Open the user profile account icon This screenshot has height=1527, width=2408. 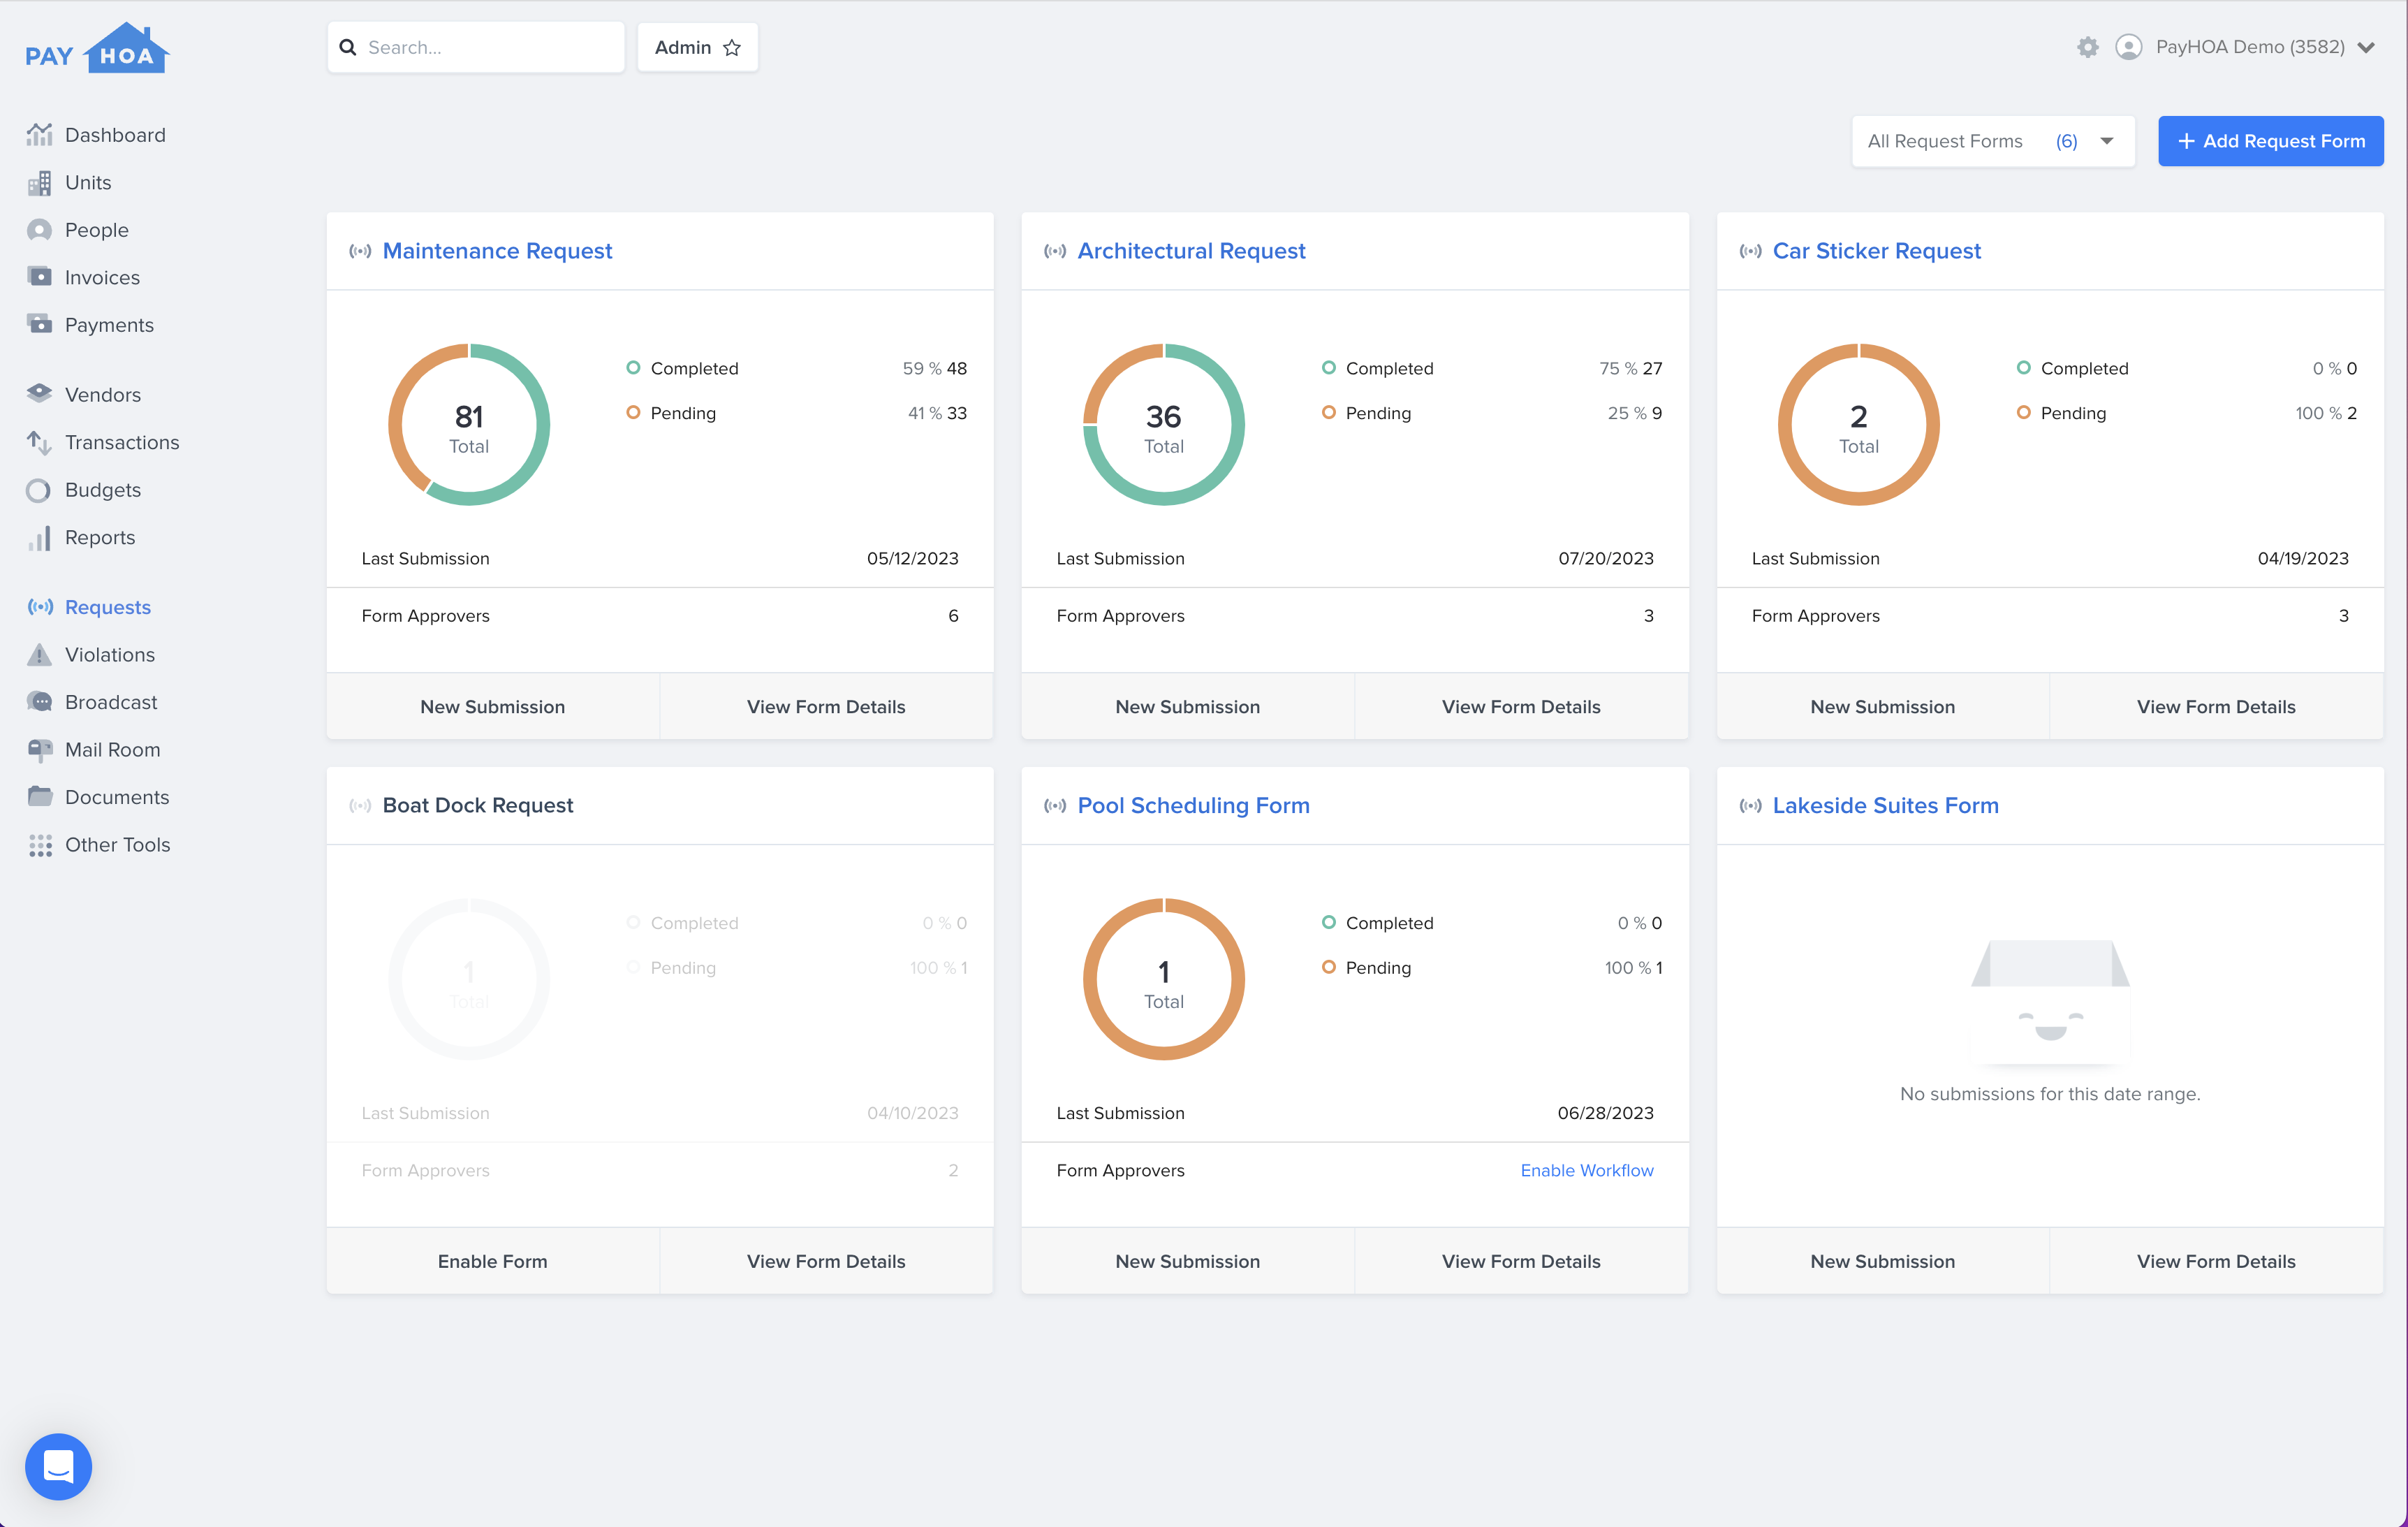click(x=2128, y=47)
